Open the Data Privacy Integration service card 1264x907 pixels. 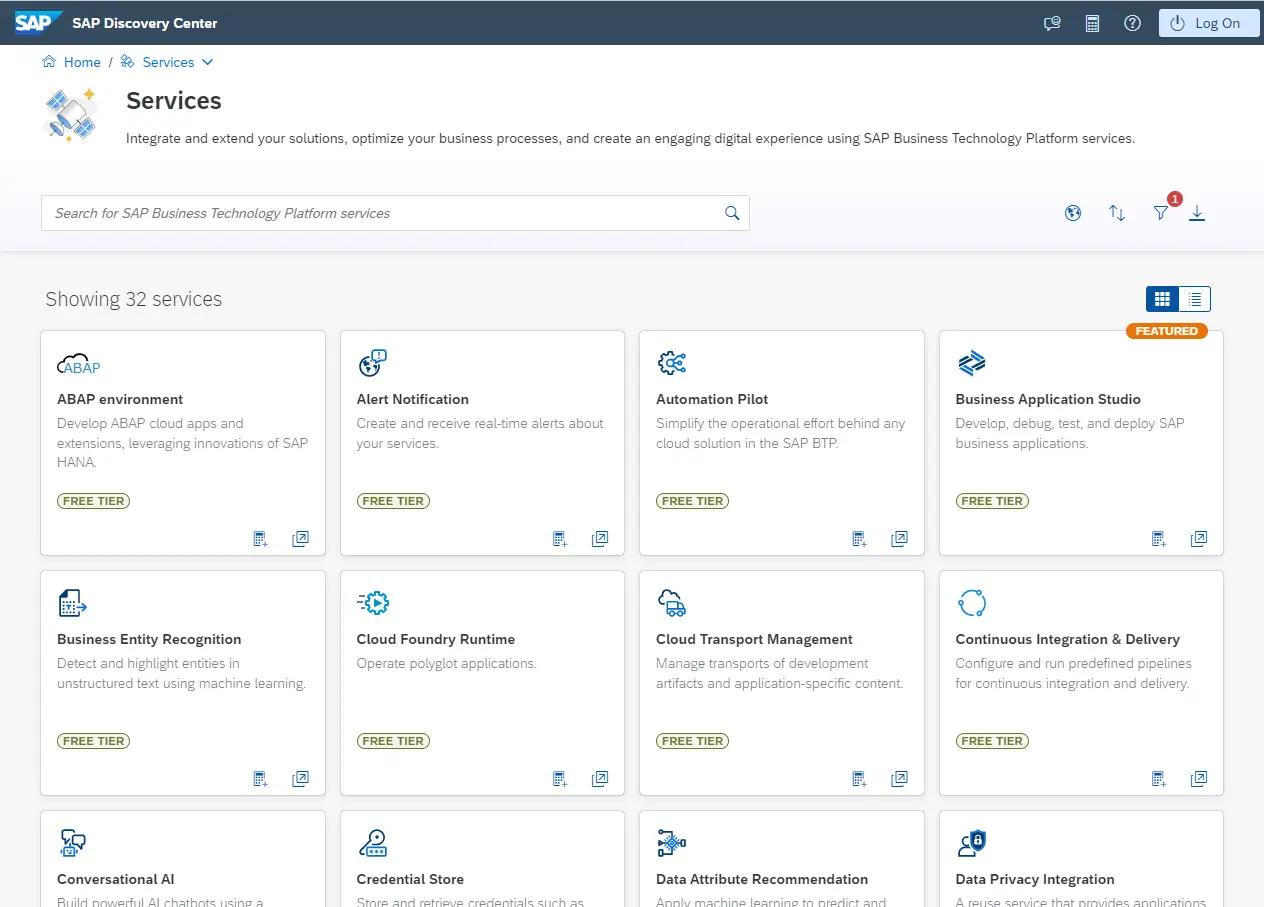[x=1081, y=859]
